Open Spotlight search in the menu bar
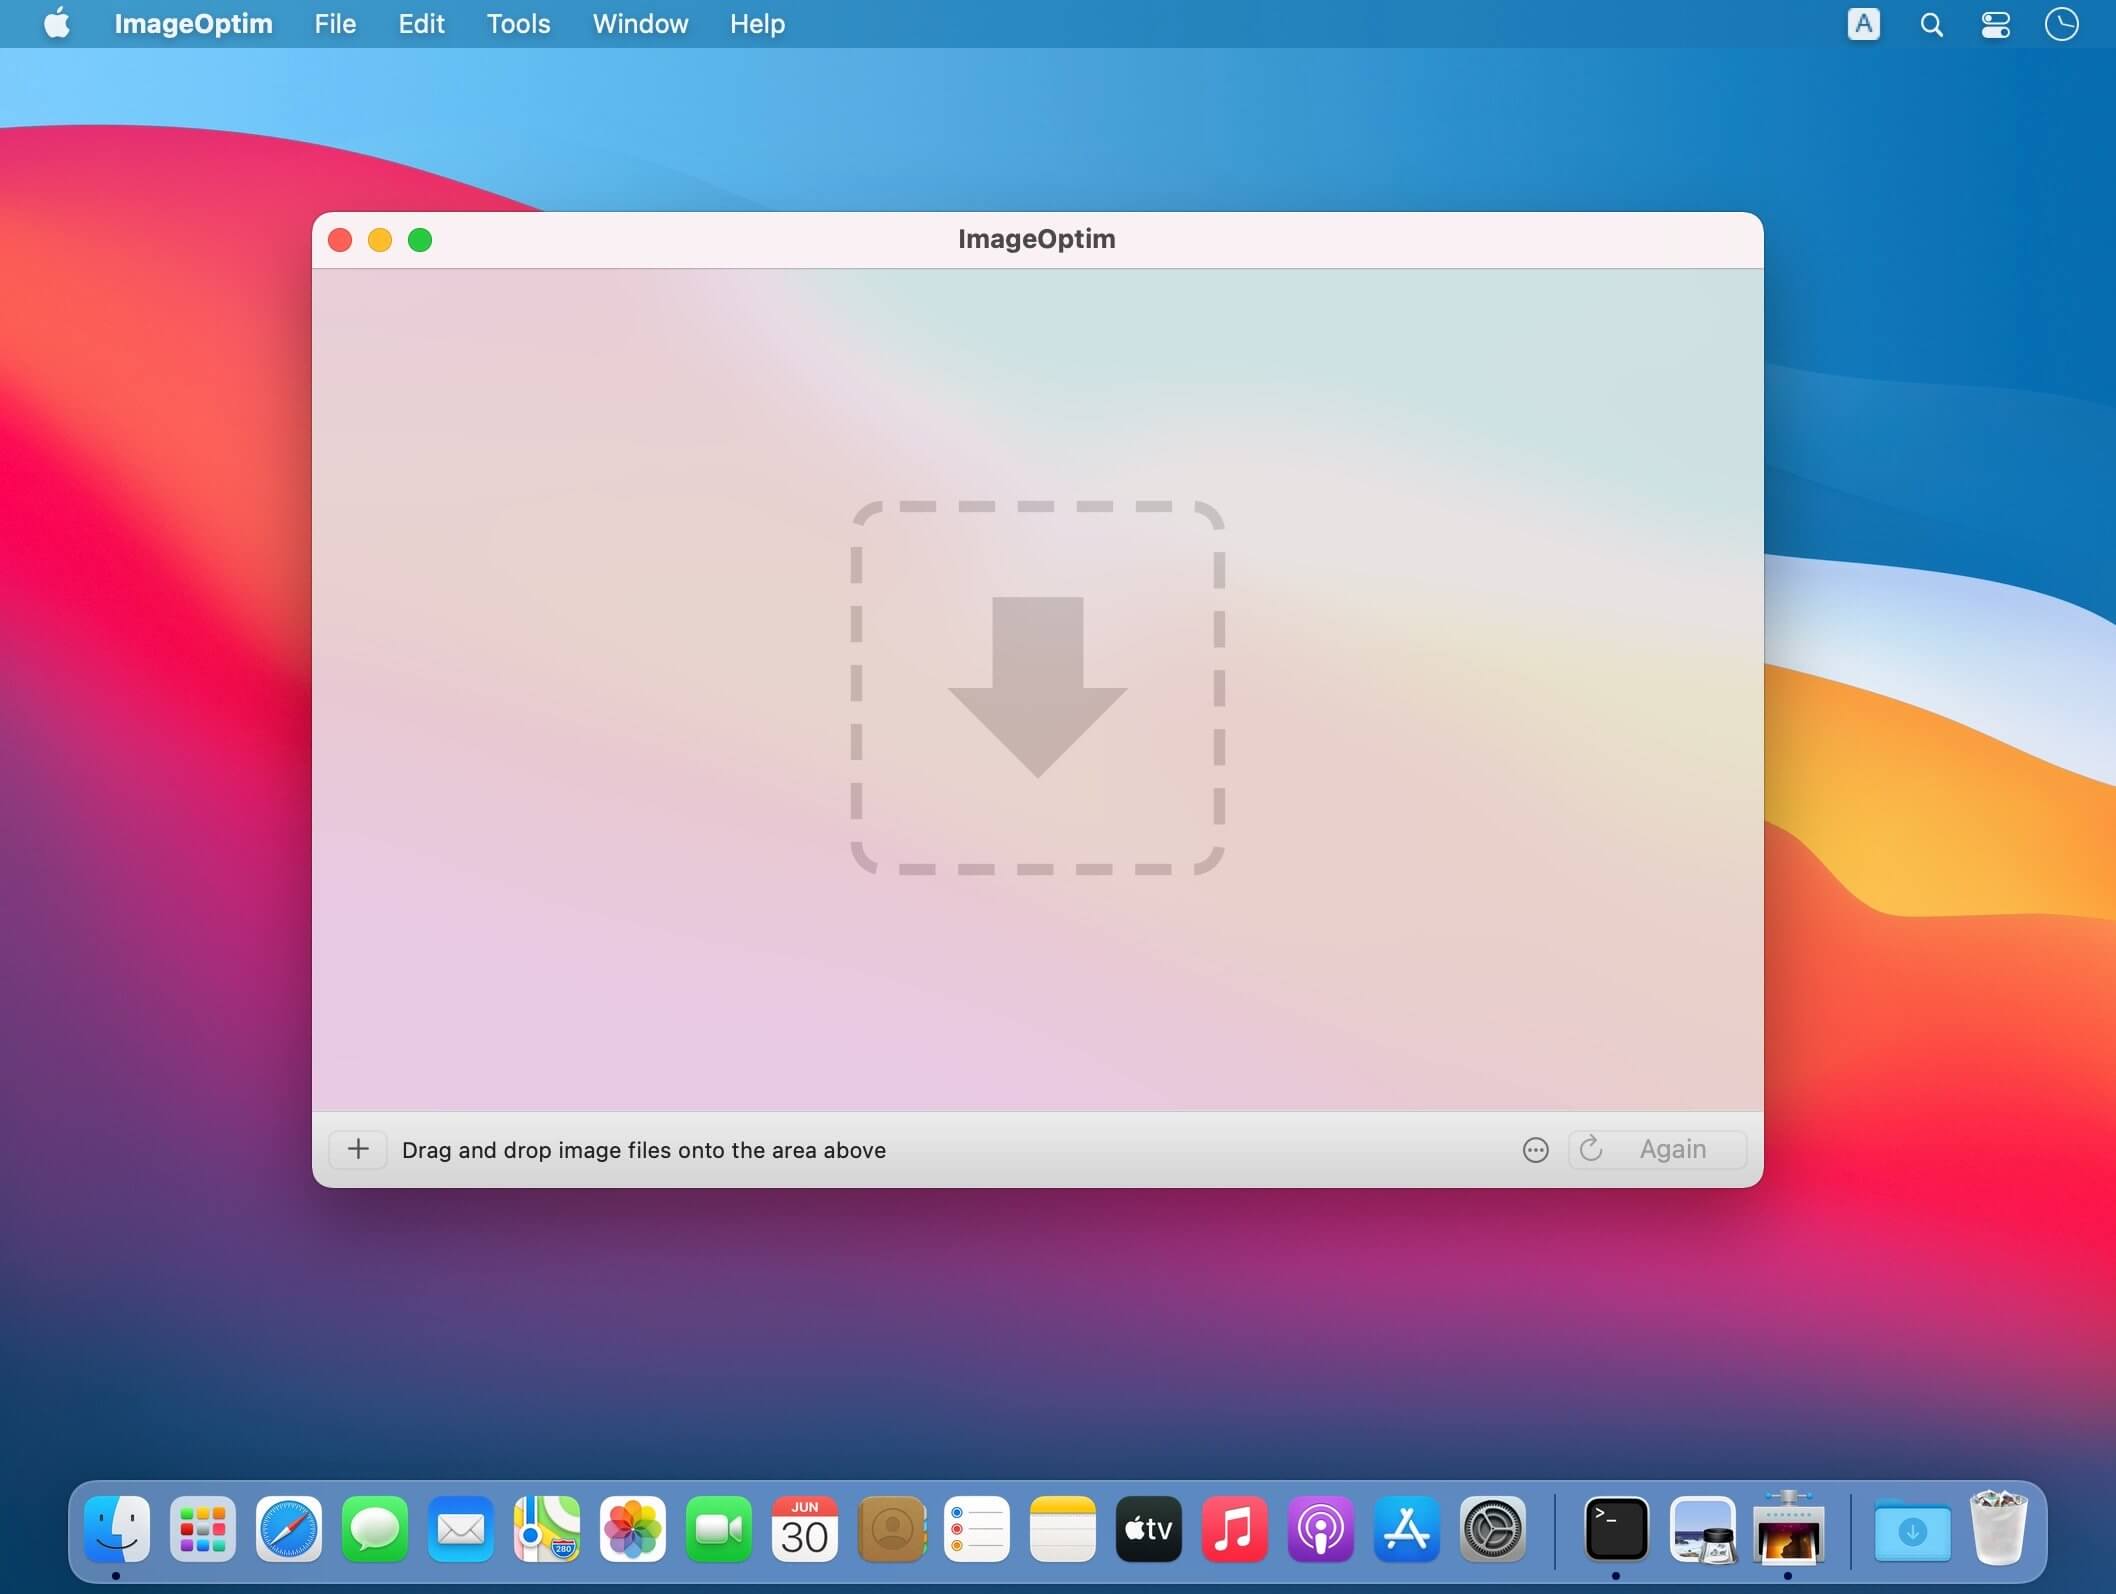 [1931, 25]
